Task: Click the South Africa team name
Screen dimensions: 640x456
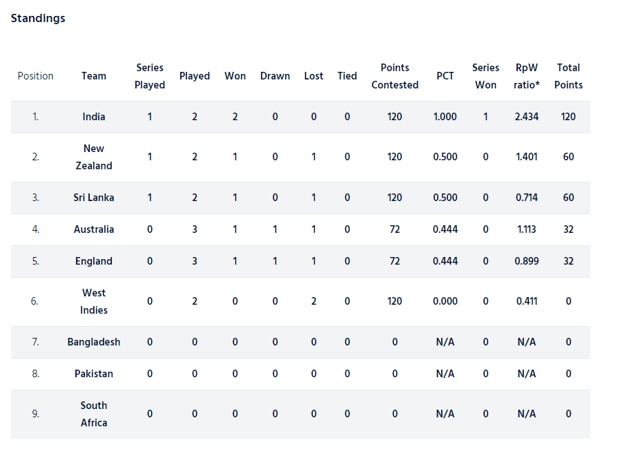Action: (93, 414)
